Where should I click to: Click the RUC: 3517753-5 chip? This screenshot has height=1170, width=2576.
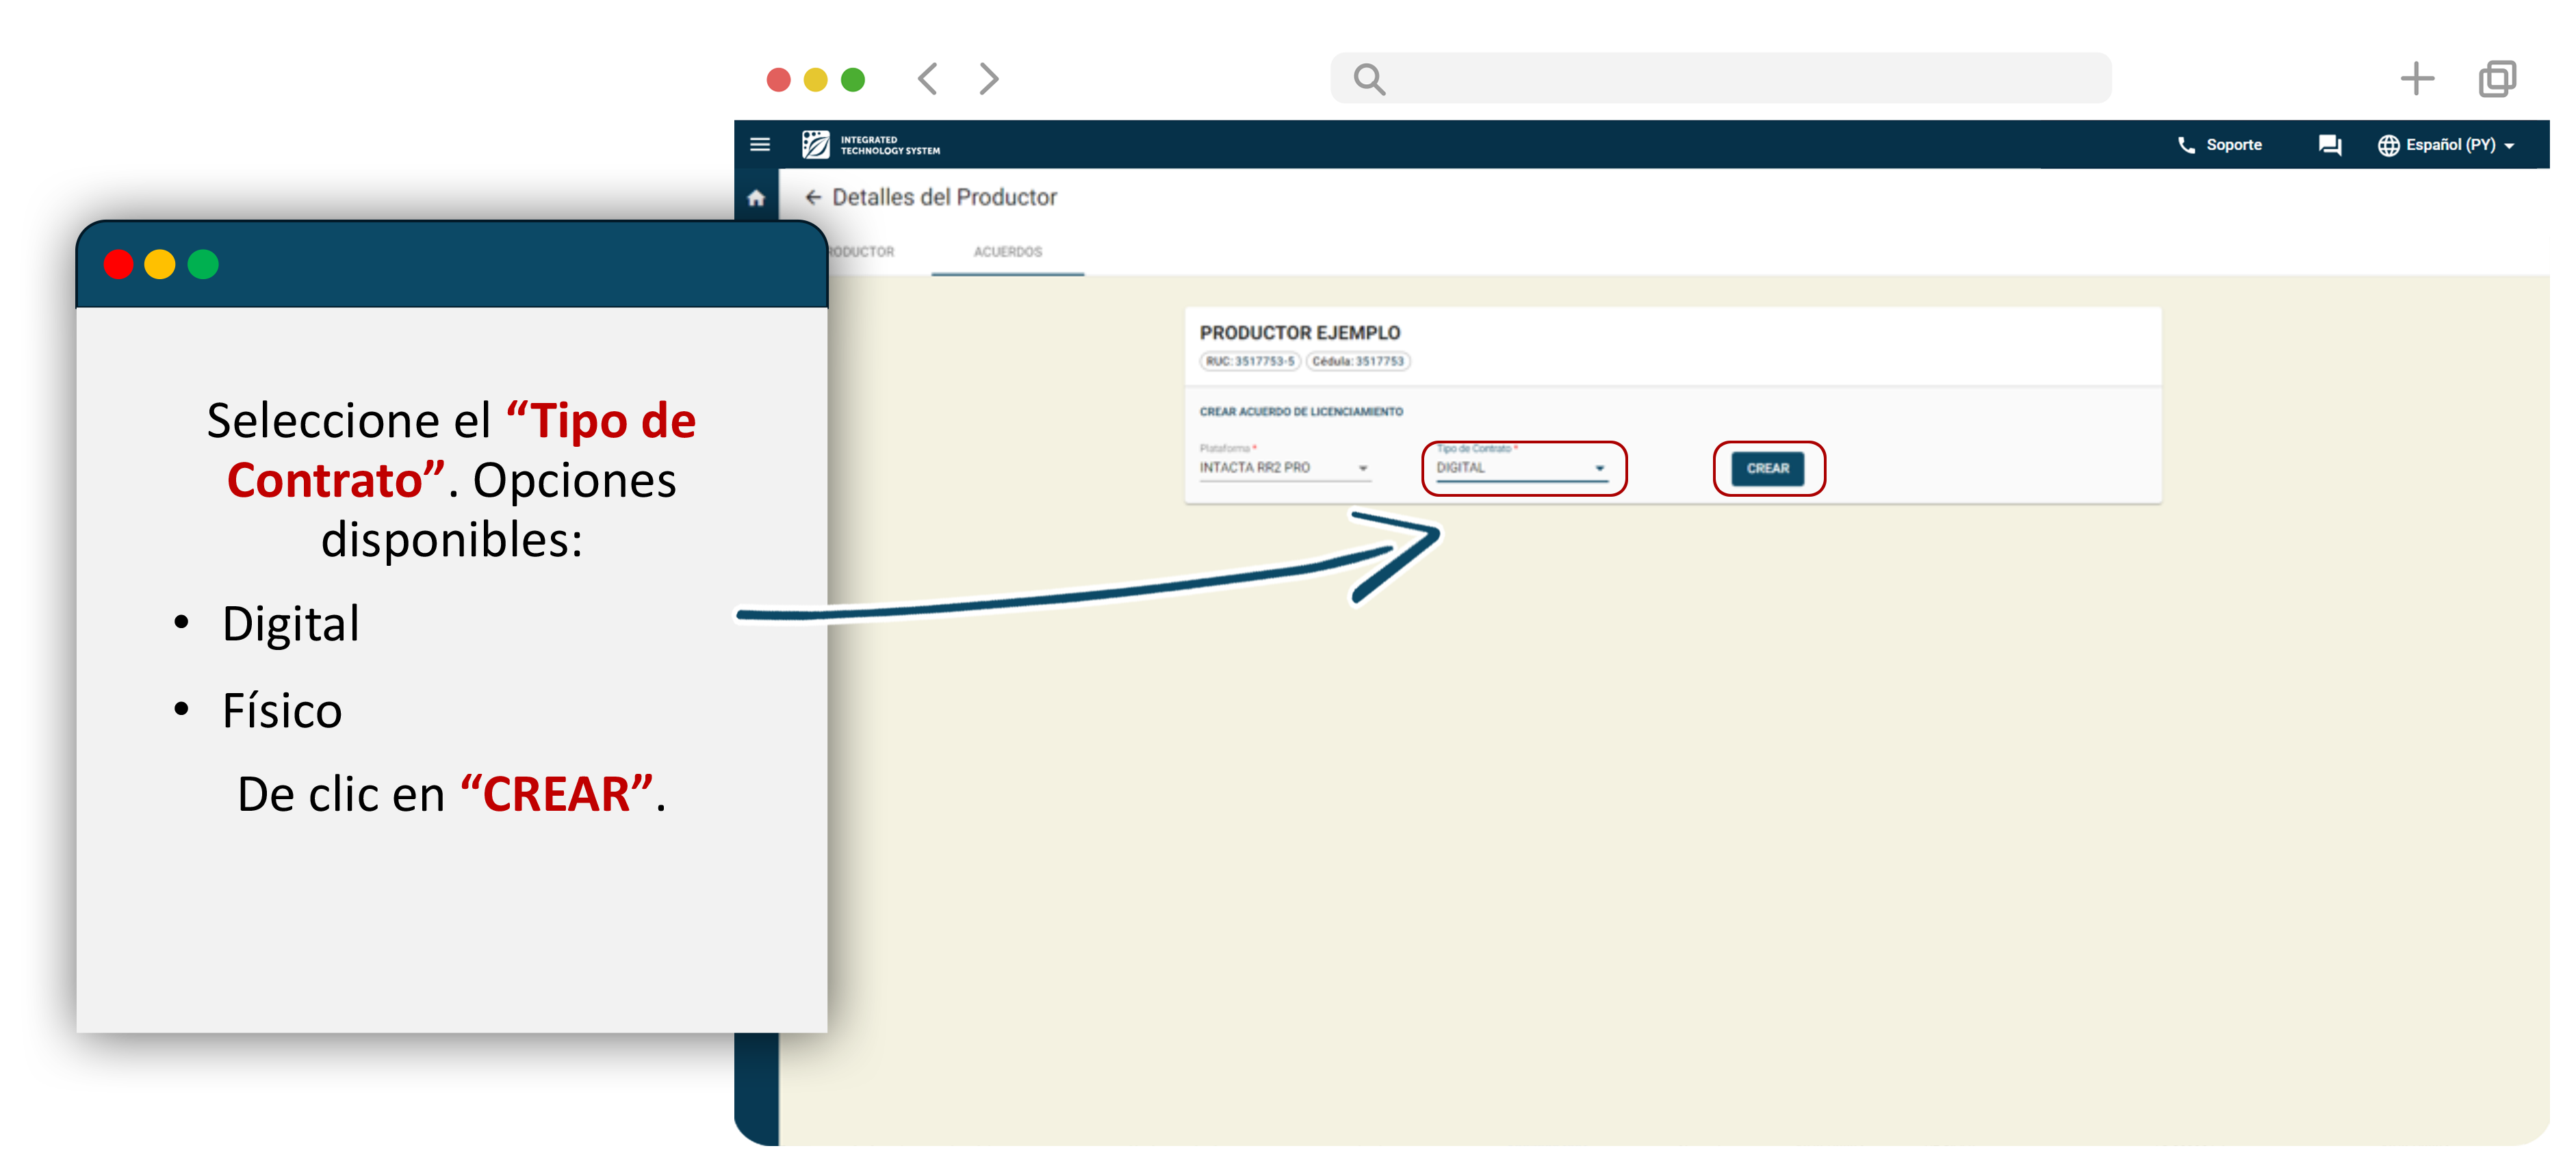pos(1249,361)
